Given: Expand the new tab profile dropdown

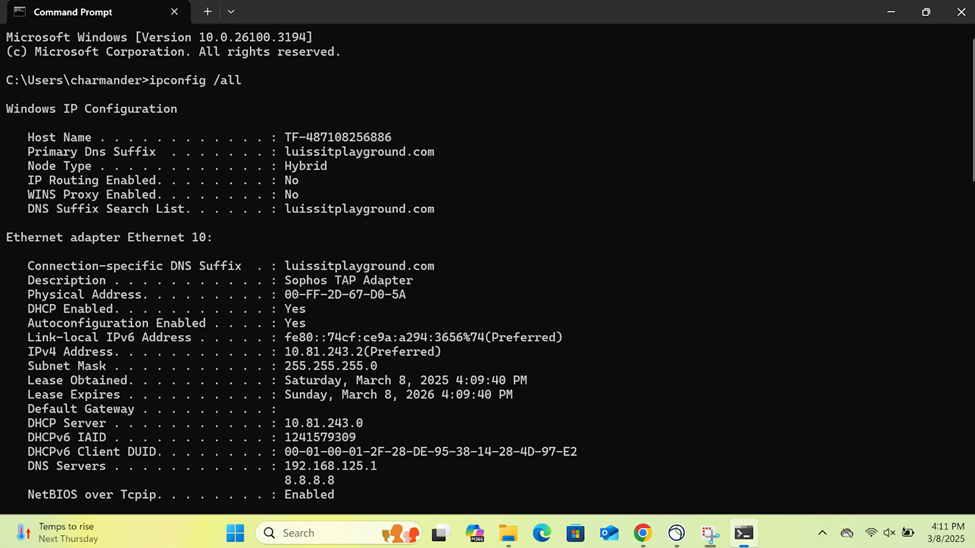Looking at the screenshot, I should click(x=231, y=12).
